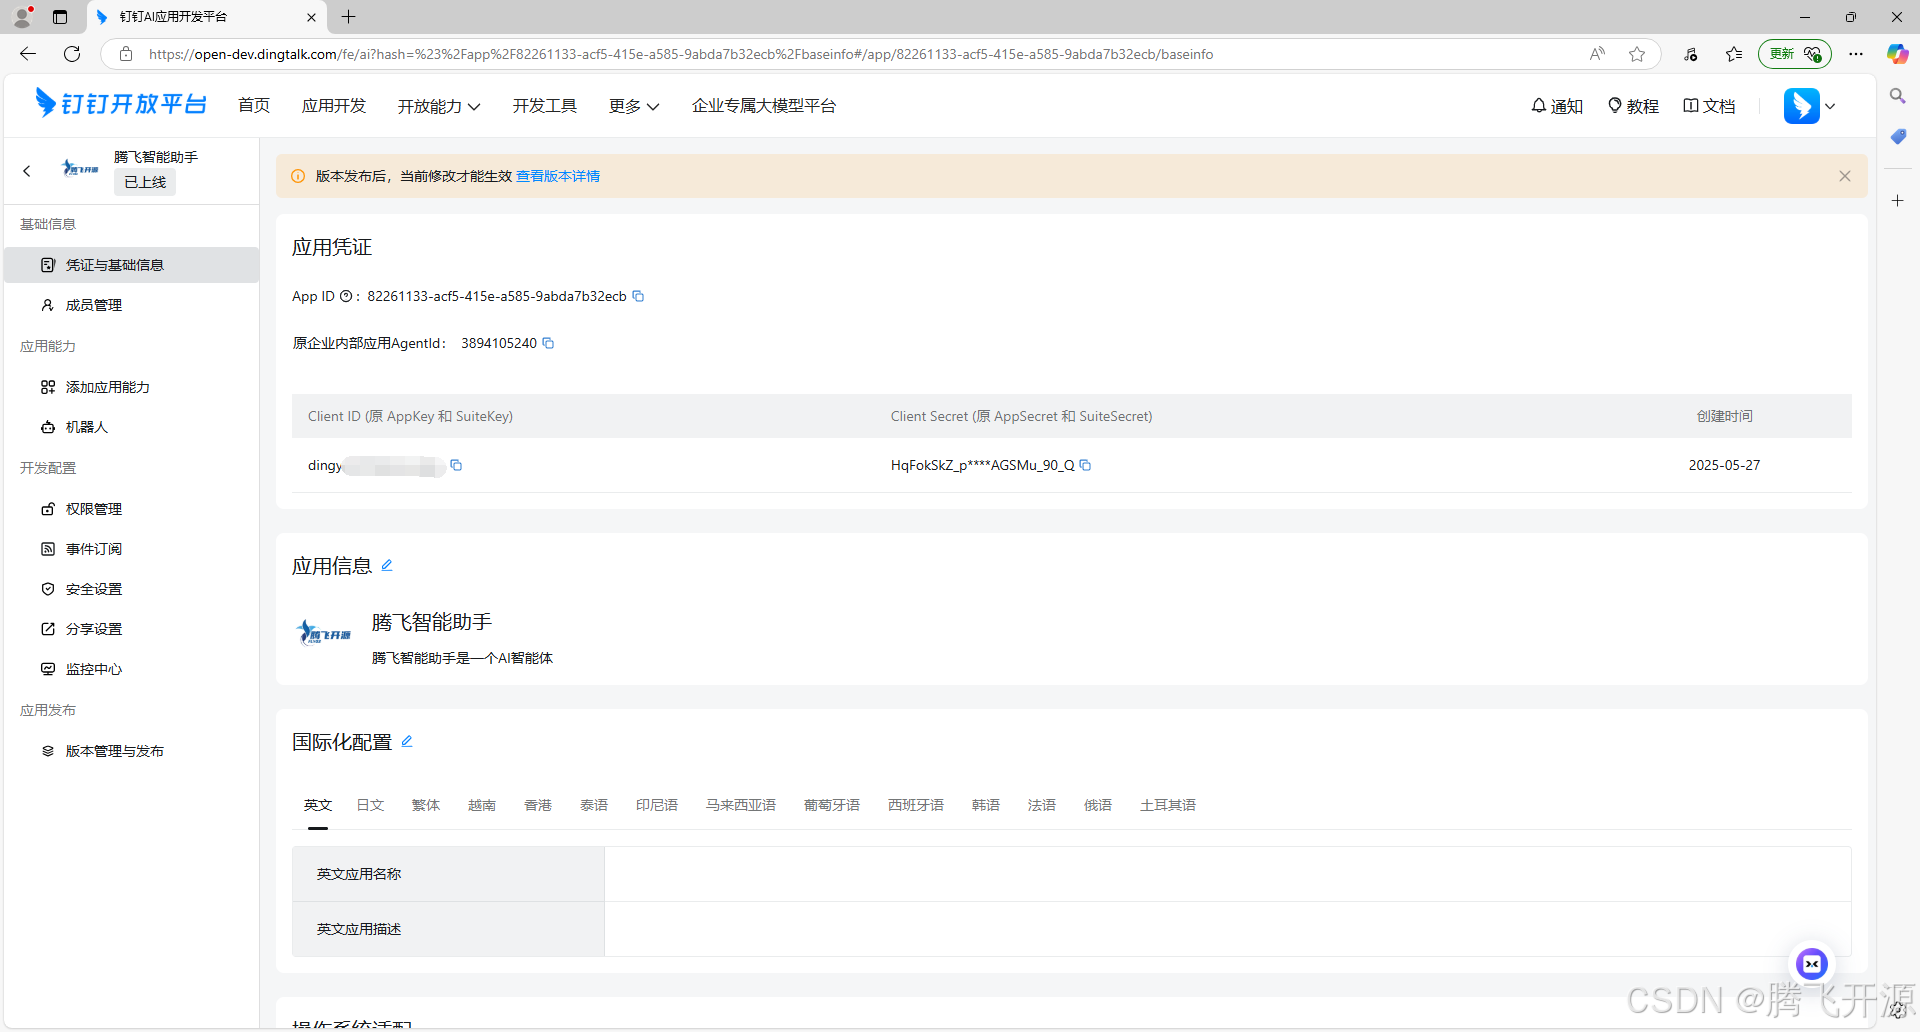This screenshot has width=1920, height=1032.
Task: Switch to the 印尼语 language tab
Action: click(657, 805)
